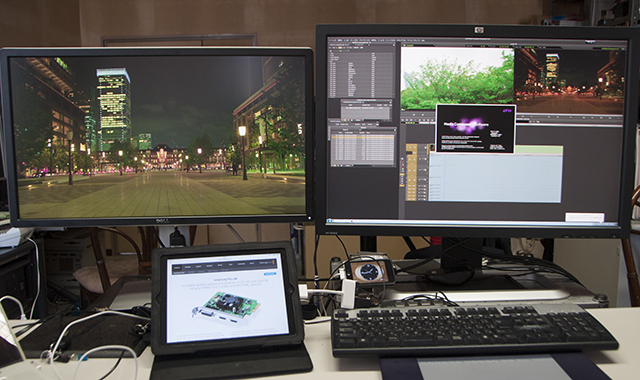
Task: Click the record monitor showing night street
Action: 569,81
